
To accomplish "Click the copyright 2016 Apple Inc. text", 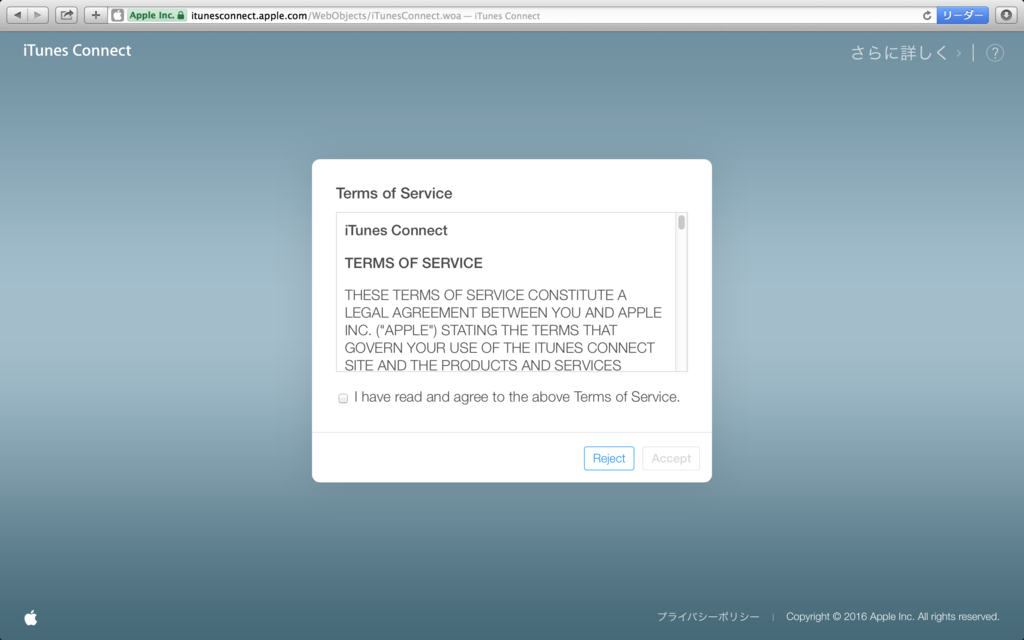I will pyautogui.click(x=892, y=616).
